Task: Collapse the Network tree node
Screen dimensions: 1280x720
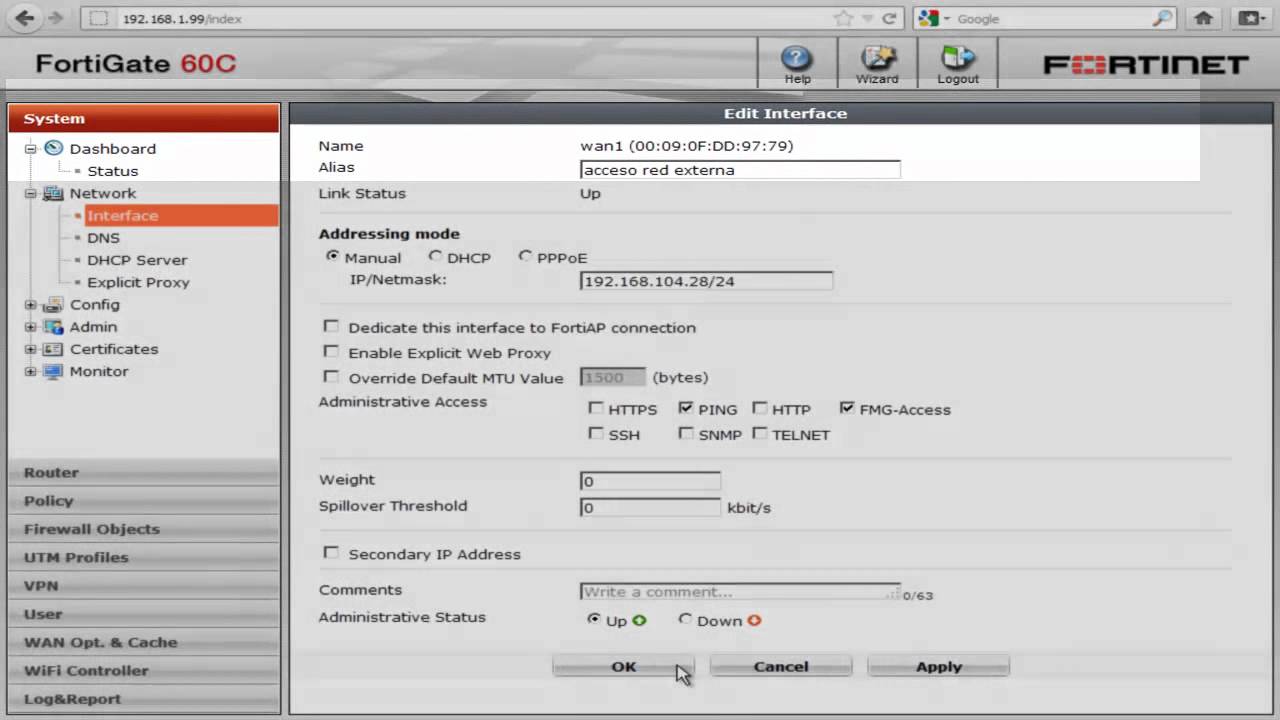Action: [30, 193]
